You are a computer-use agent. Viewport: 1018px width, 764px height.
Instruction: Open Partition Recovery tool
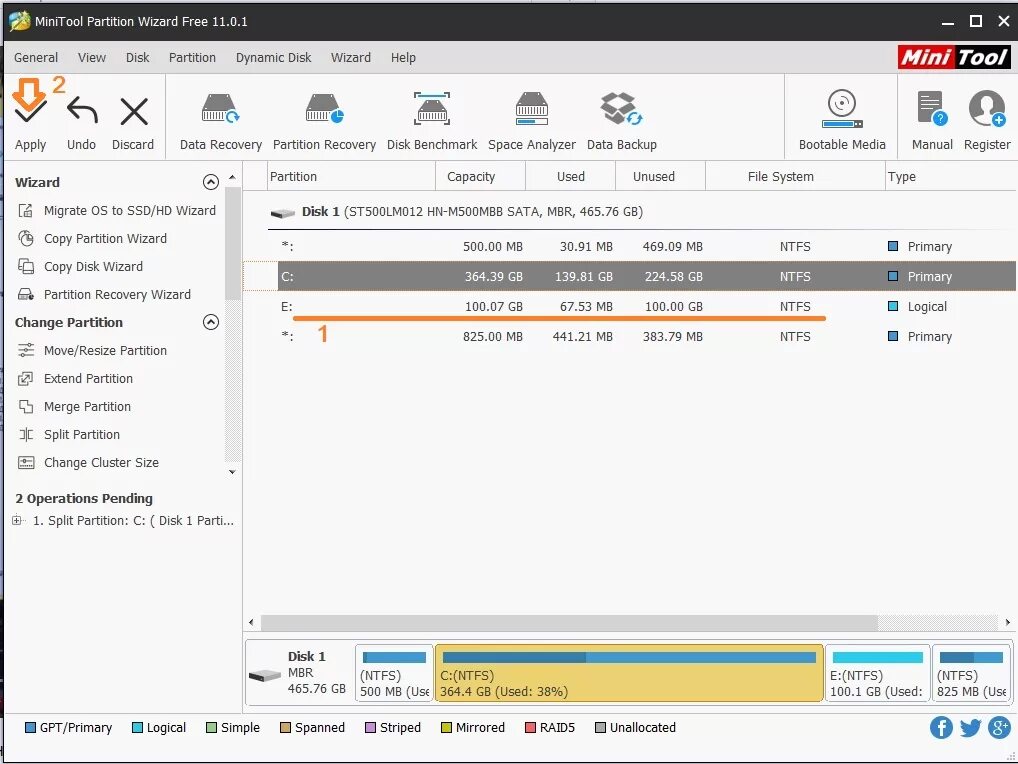(x=324, y=122)
